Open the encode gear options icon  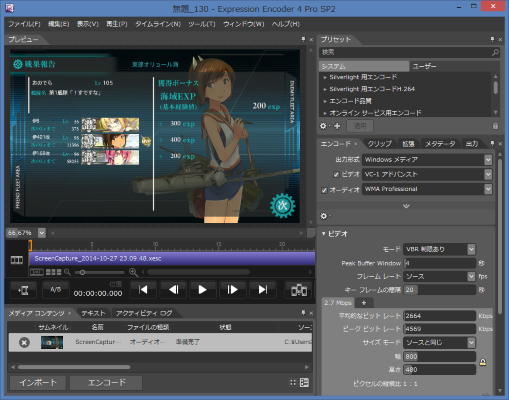click(324, 216)
